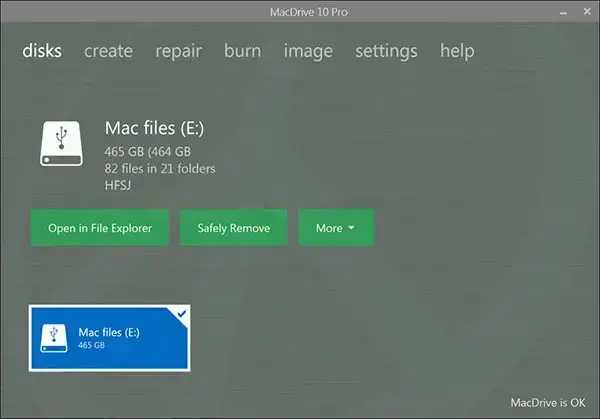The height and width of the screenshot is (419, 600).
Task: Toggle the checkmark on Mac files tile
Action: tap(182, 314)
